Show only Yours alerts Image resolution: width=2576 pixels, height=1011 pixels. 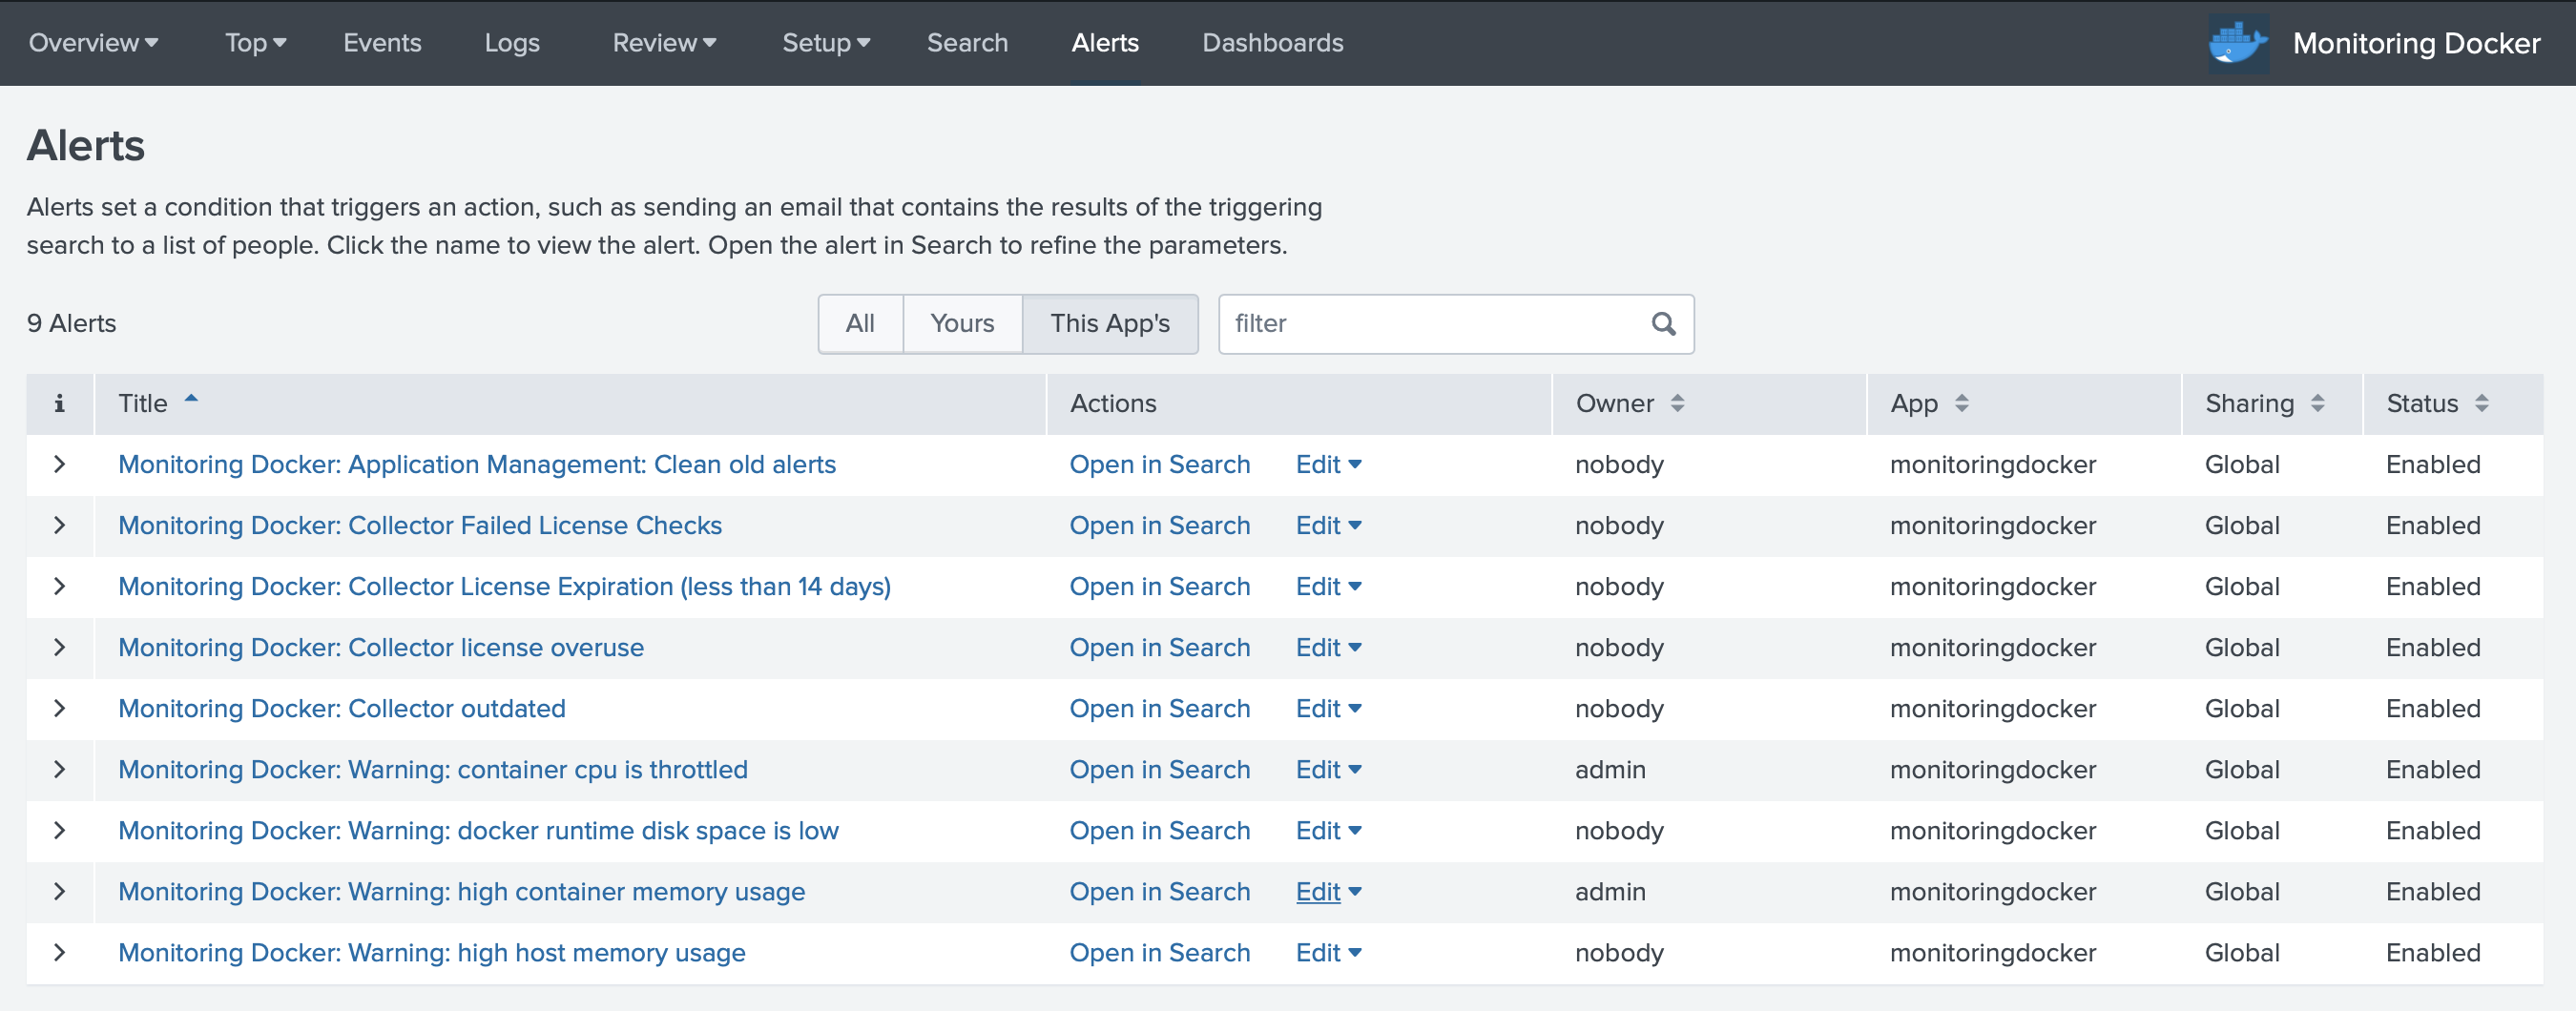(x=962, y=323)
